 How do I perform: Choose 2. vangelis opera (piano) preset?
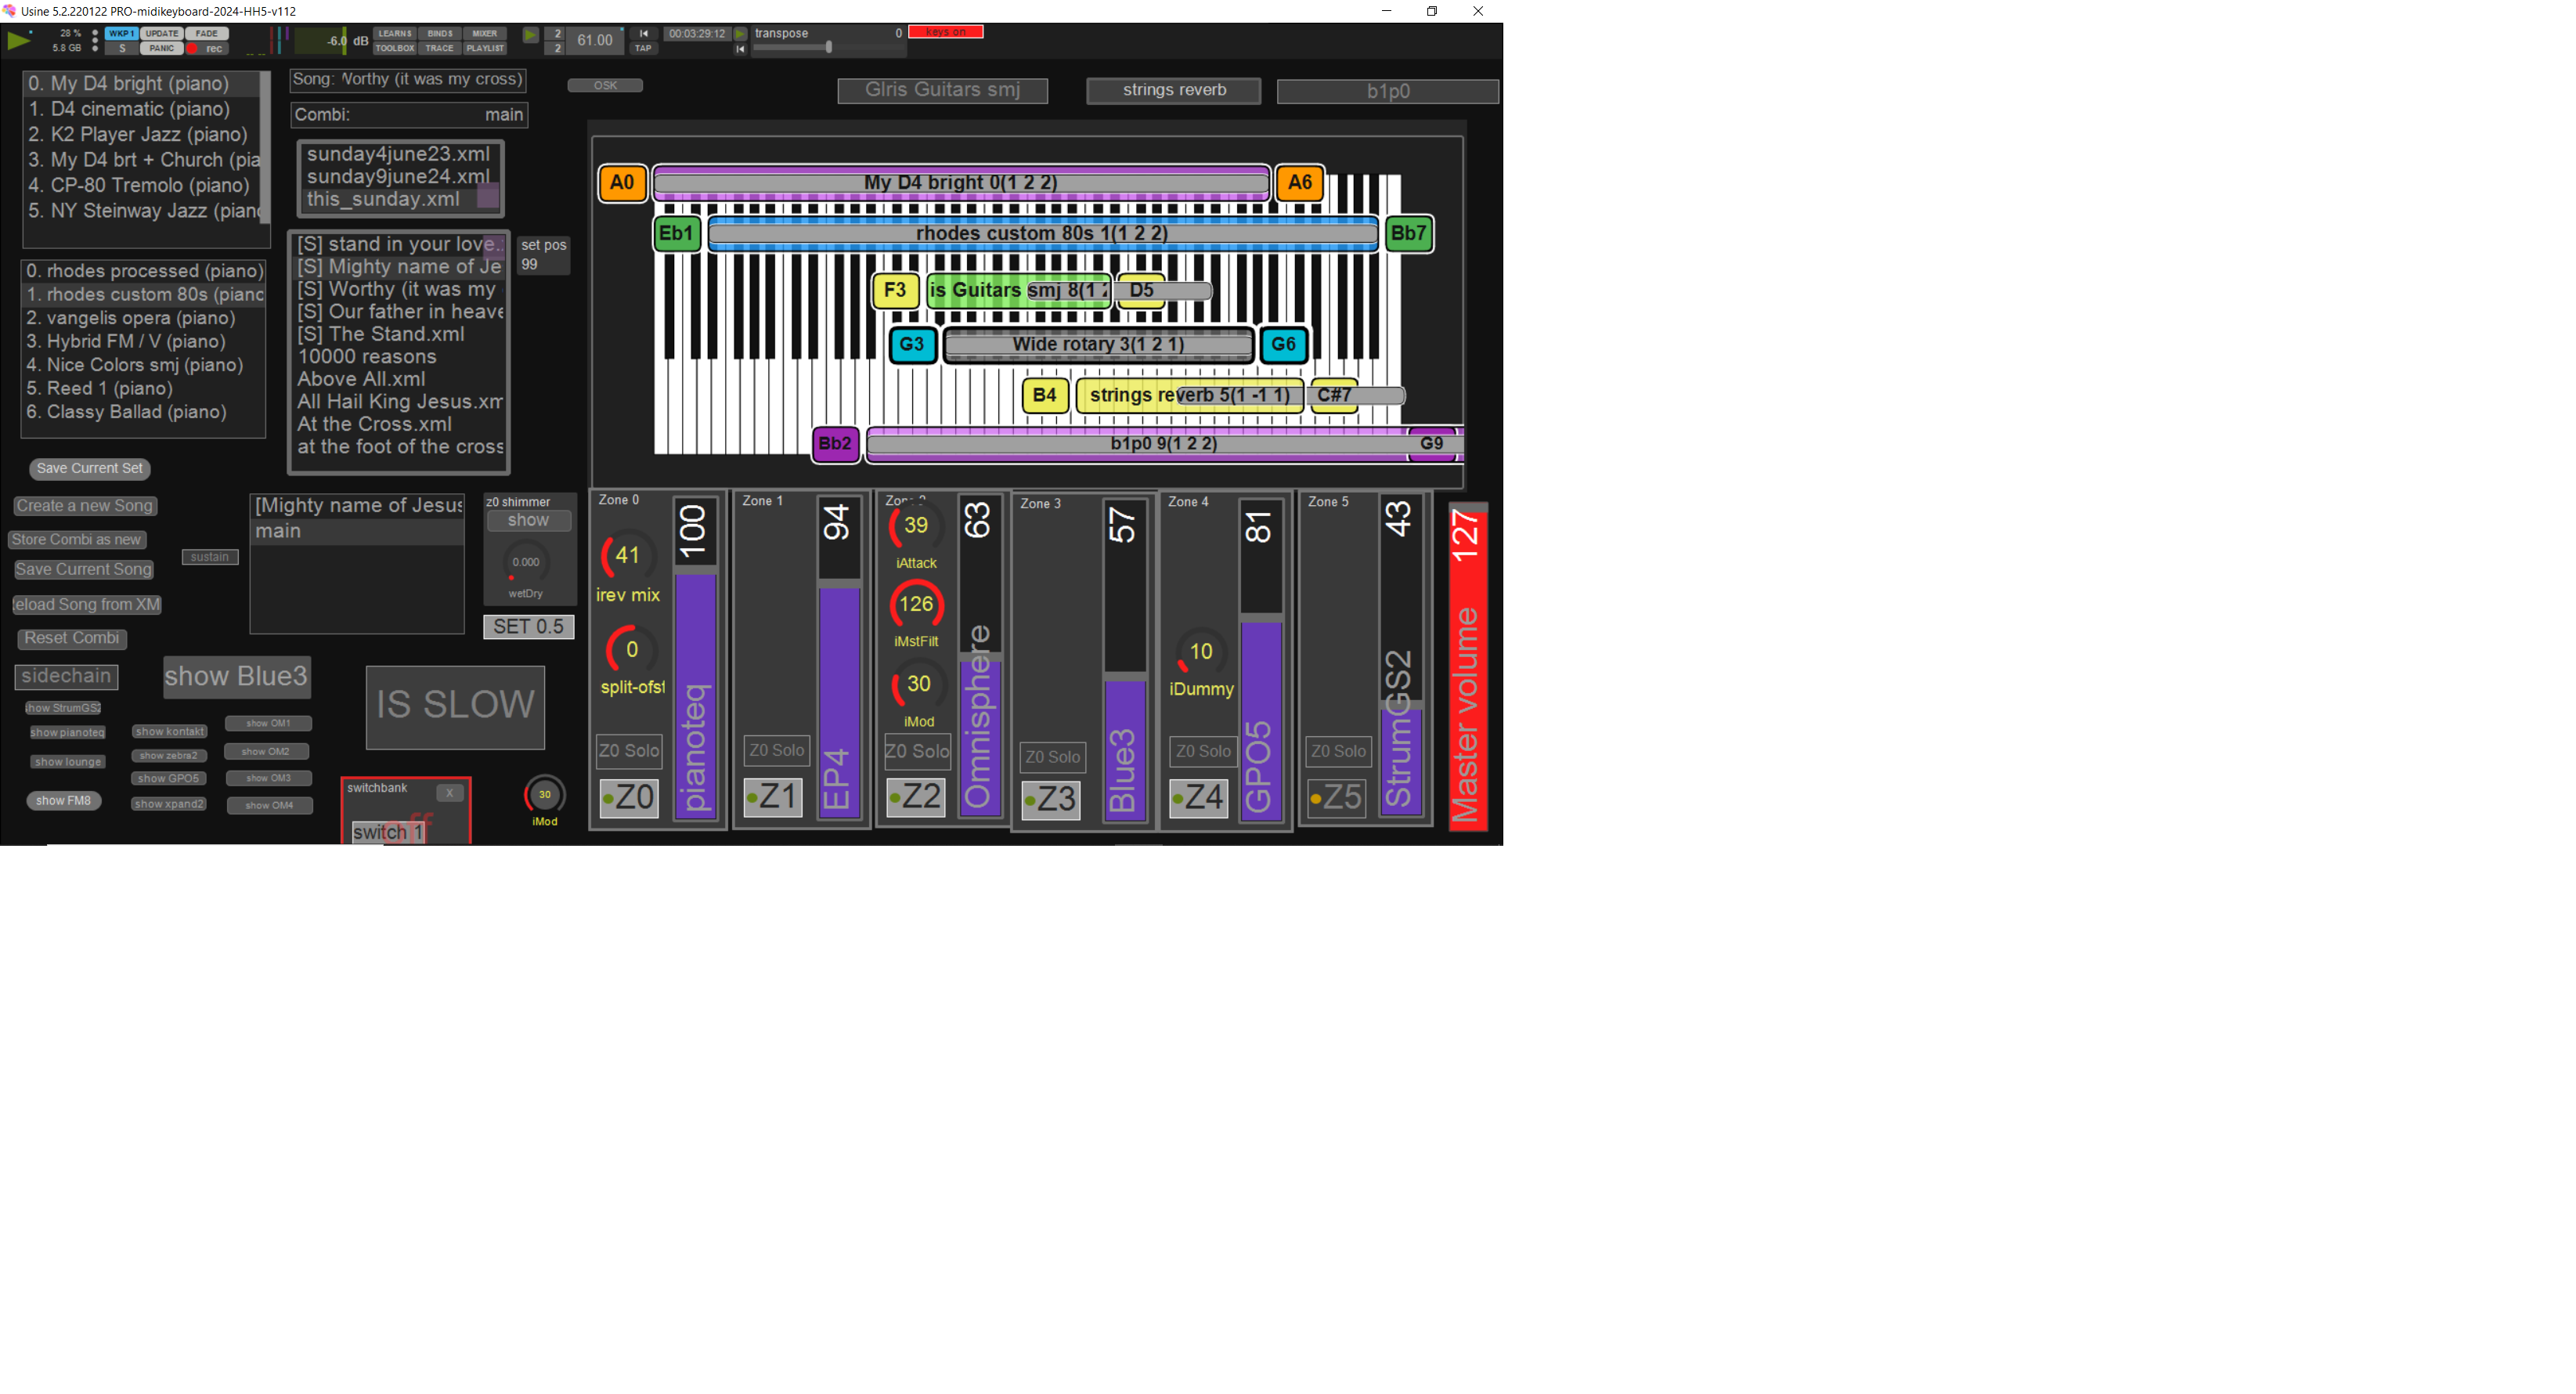click(x=131, y=318)
